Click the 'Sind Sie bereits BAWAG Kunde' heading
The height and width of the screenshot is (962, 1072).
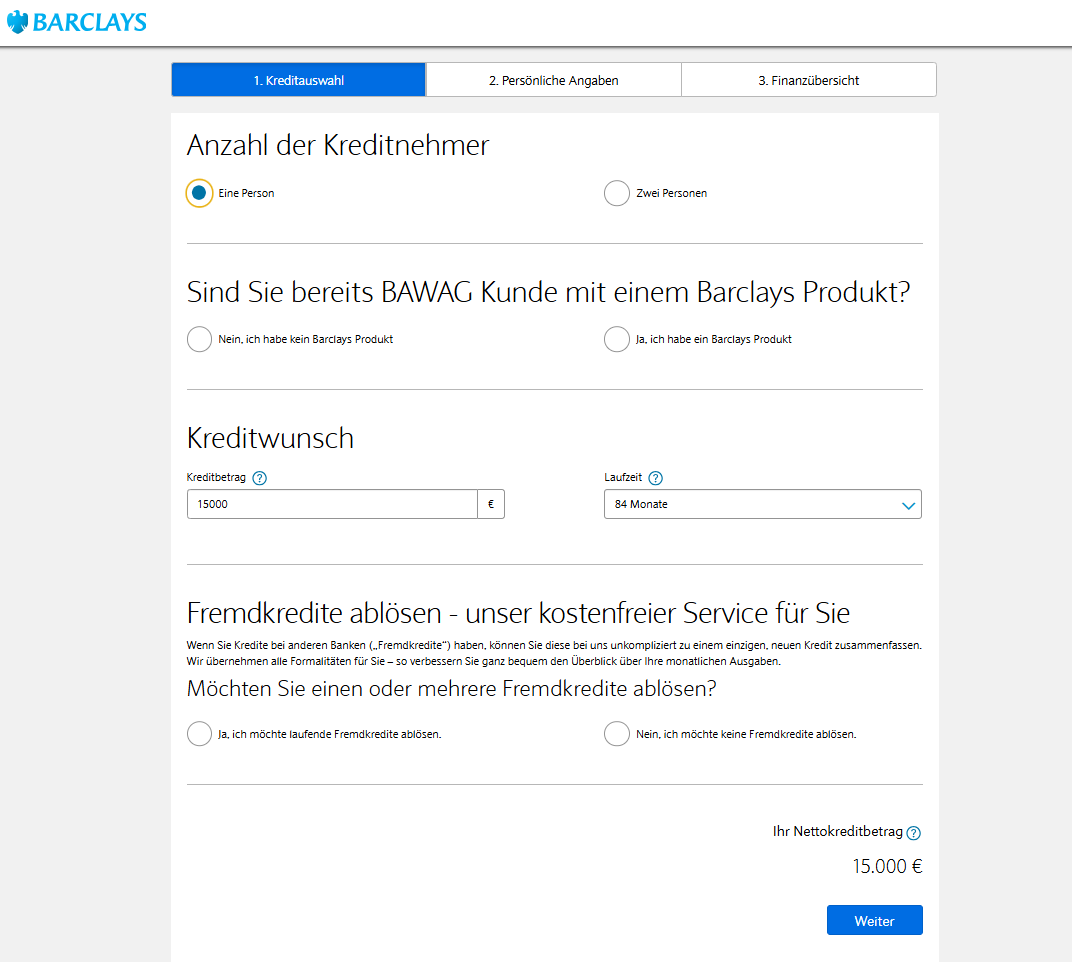coord(548,292)
